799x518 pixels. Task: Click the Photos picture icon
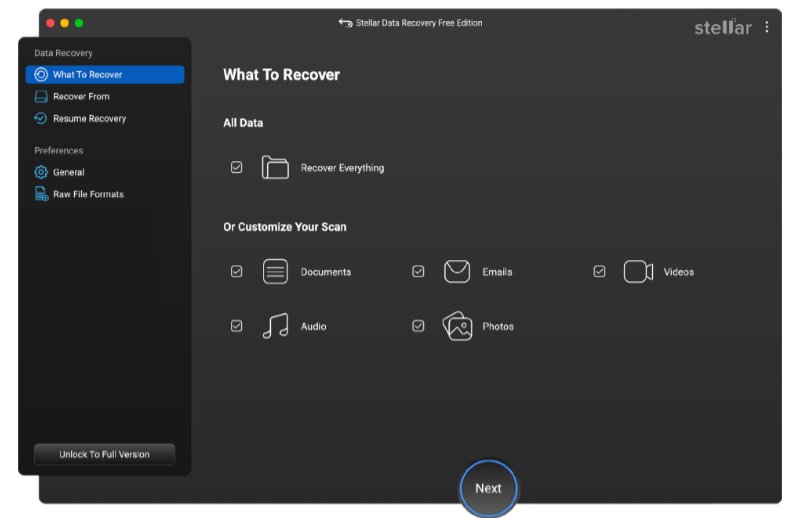(457, 326)
